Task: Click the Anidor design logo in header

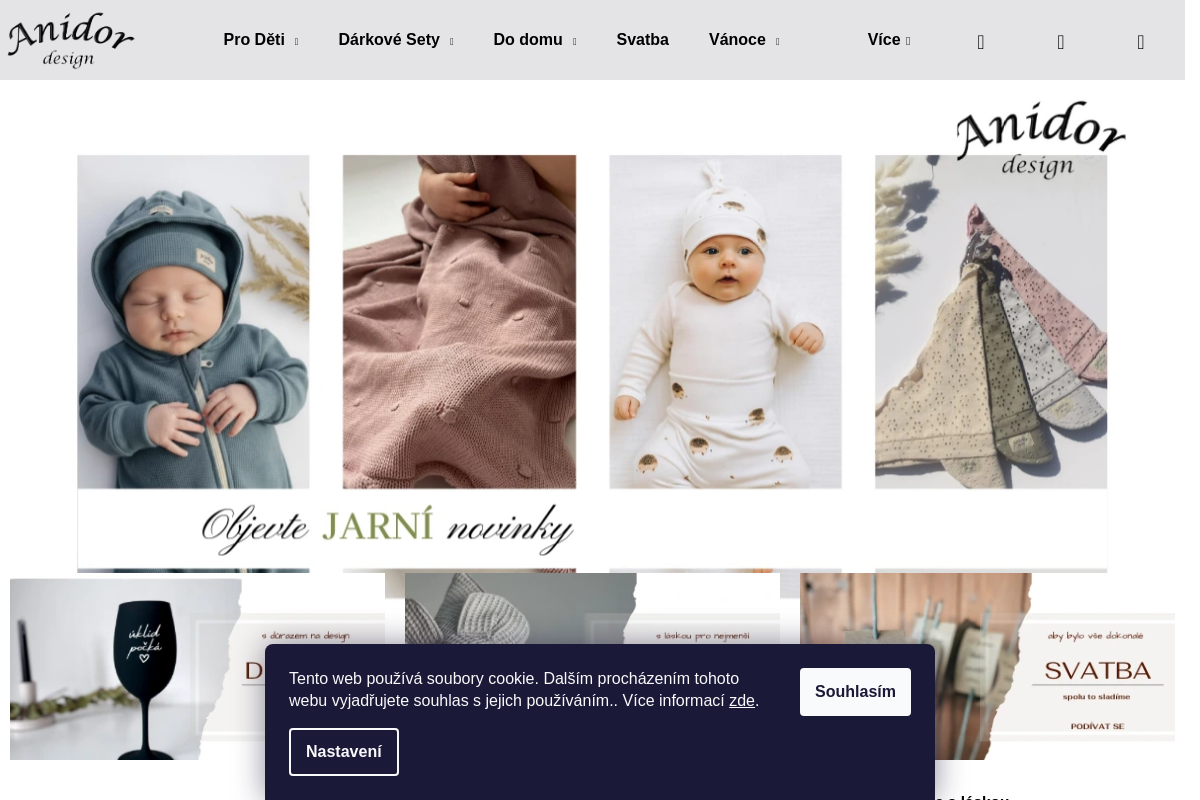Action: pyautogui.click(x=71, y=40)
